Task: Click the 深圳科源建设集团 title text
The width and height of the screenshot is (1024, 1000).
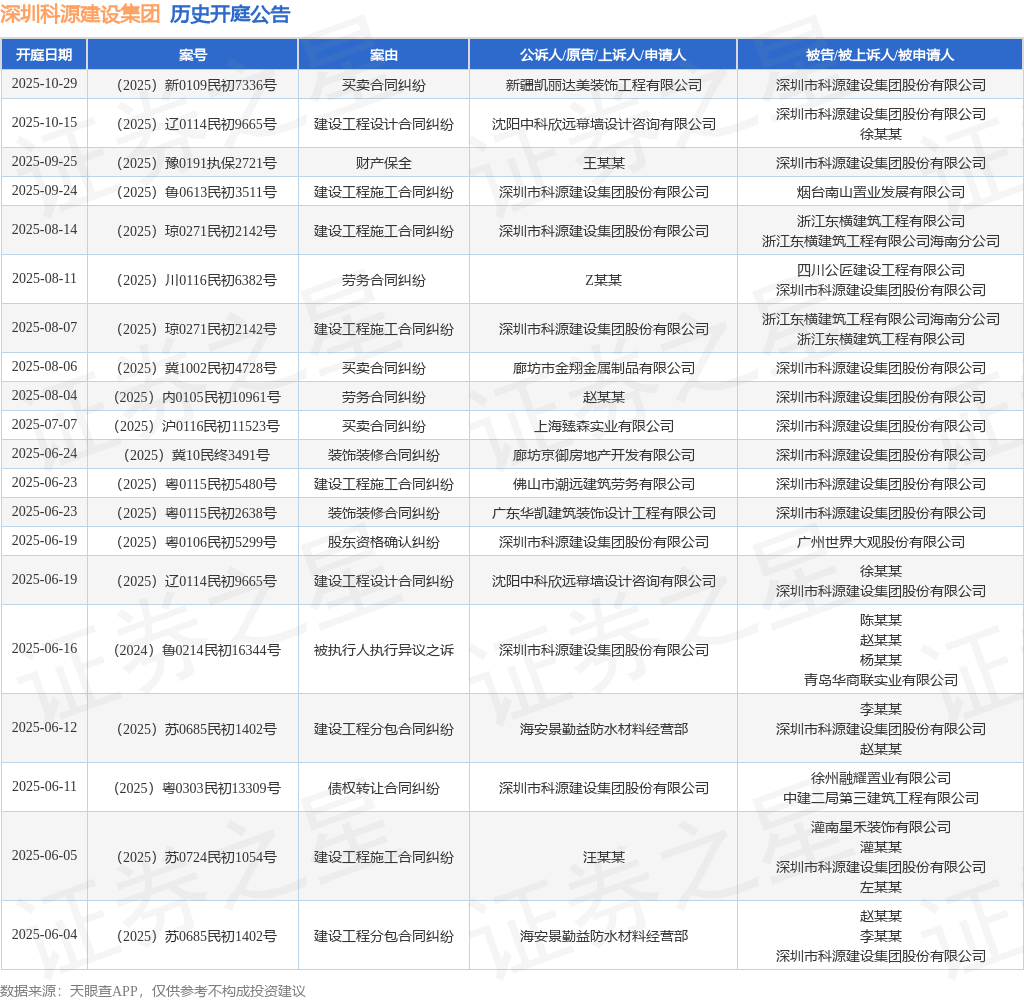Action: (80, 14)
